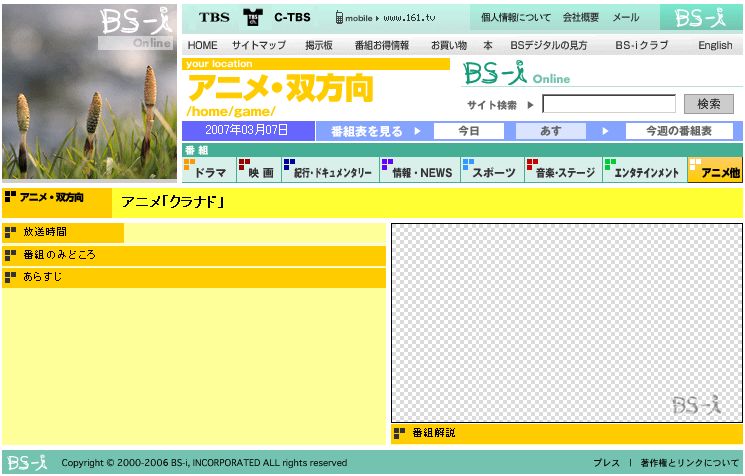The height and width of the screenshot is (476, 745).
Task: Select the 映画 category tab
Action: coord(259,170)
